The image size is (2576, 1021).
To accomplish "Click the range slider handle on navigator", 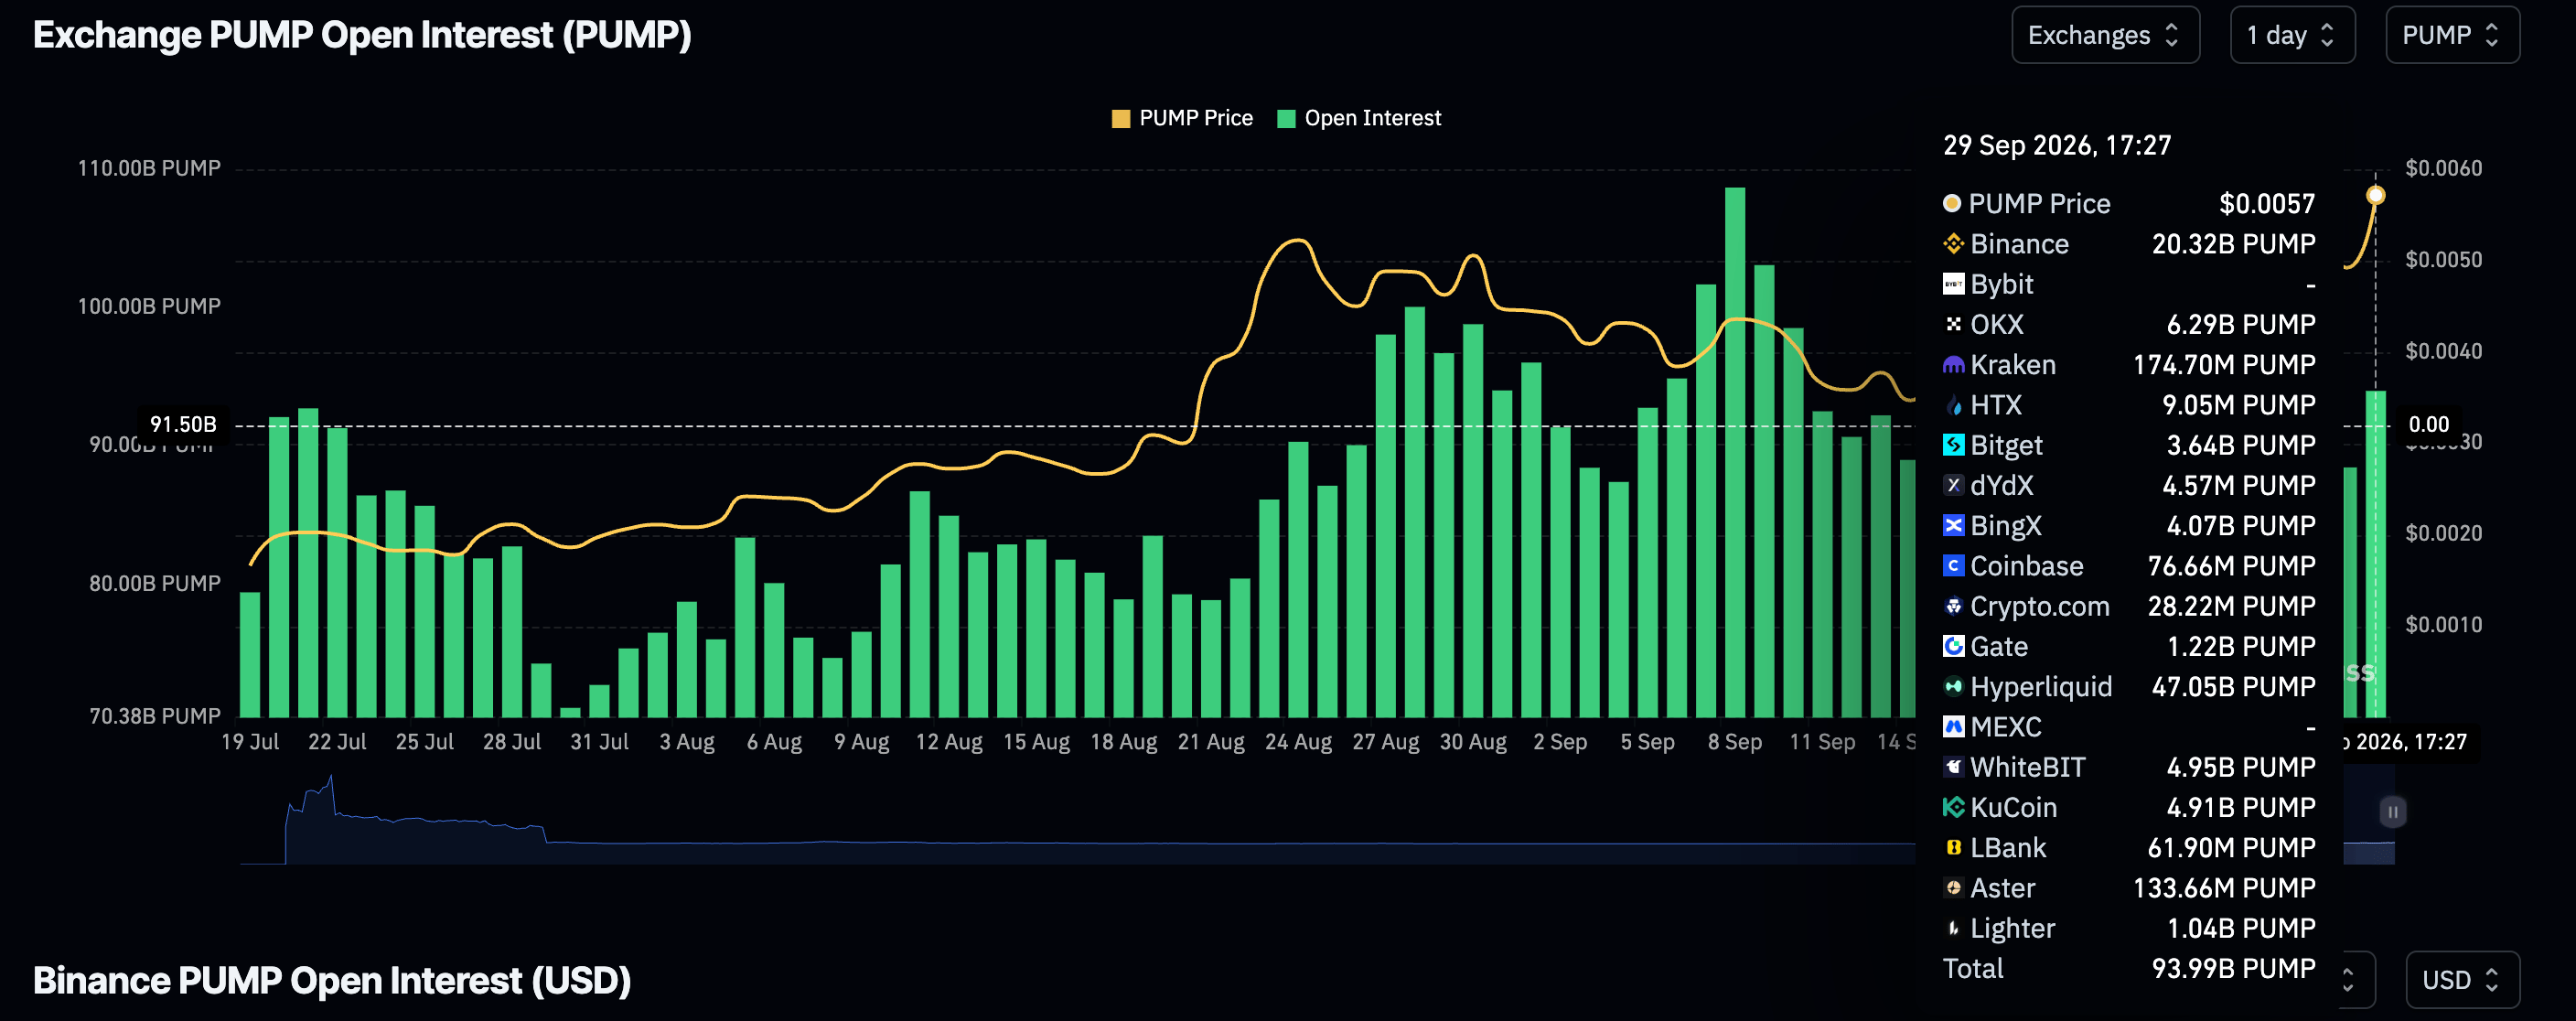I will tap(2393, 812).
